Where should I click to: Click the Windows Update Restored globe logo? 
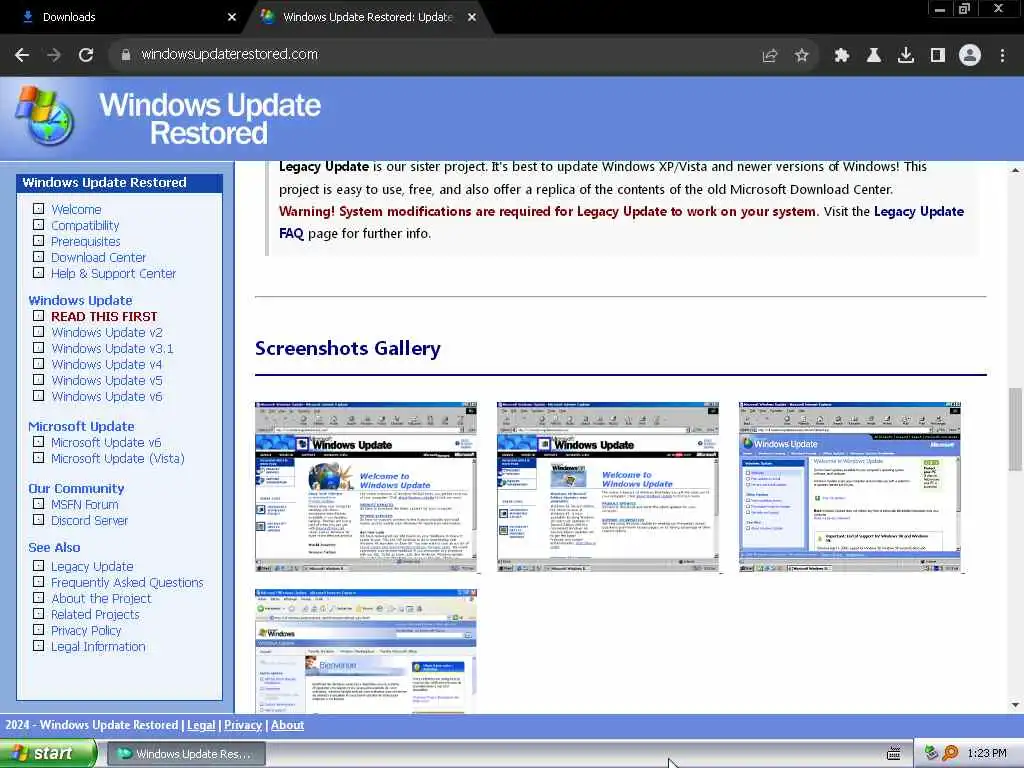tap(45, 116)
